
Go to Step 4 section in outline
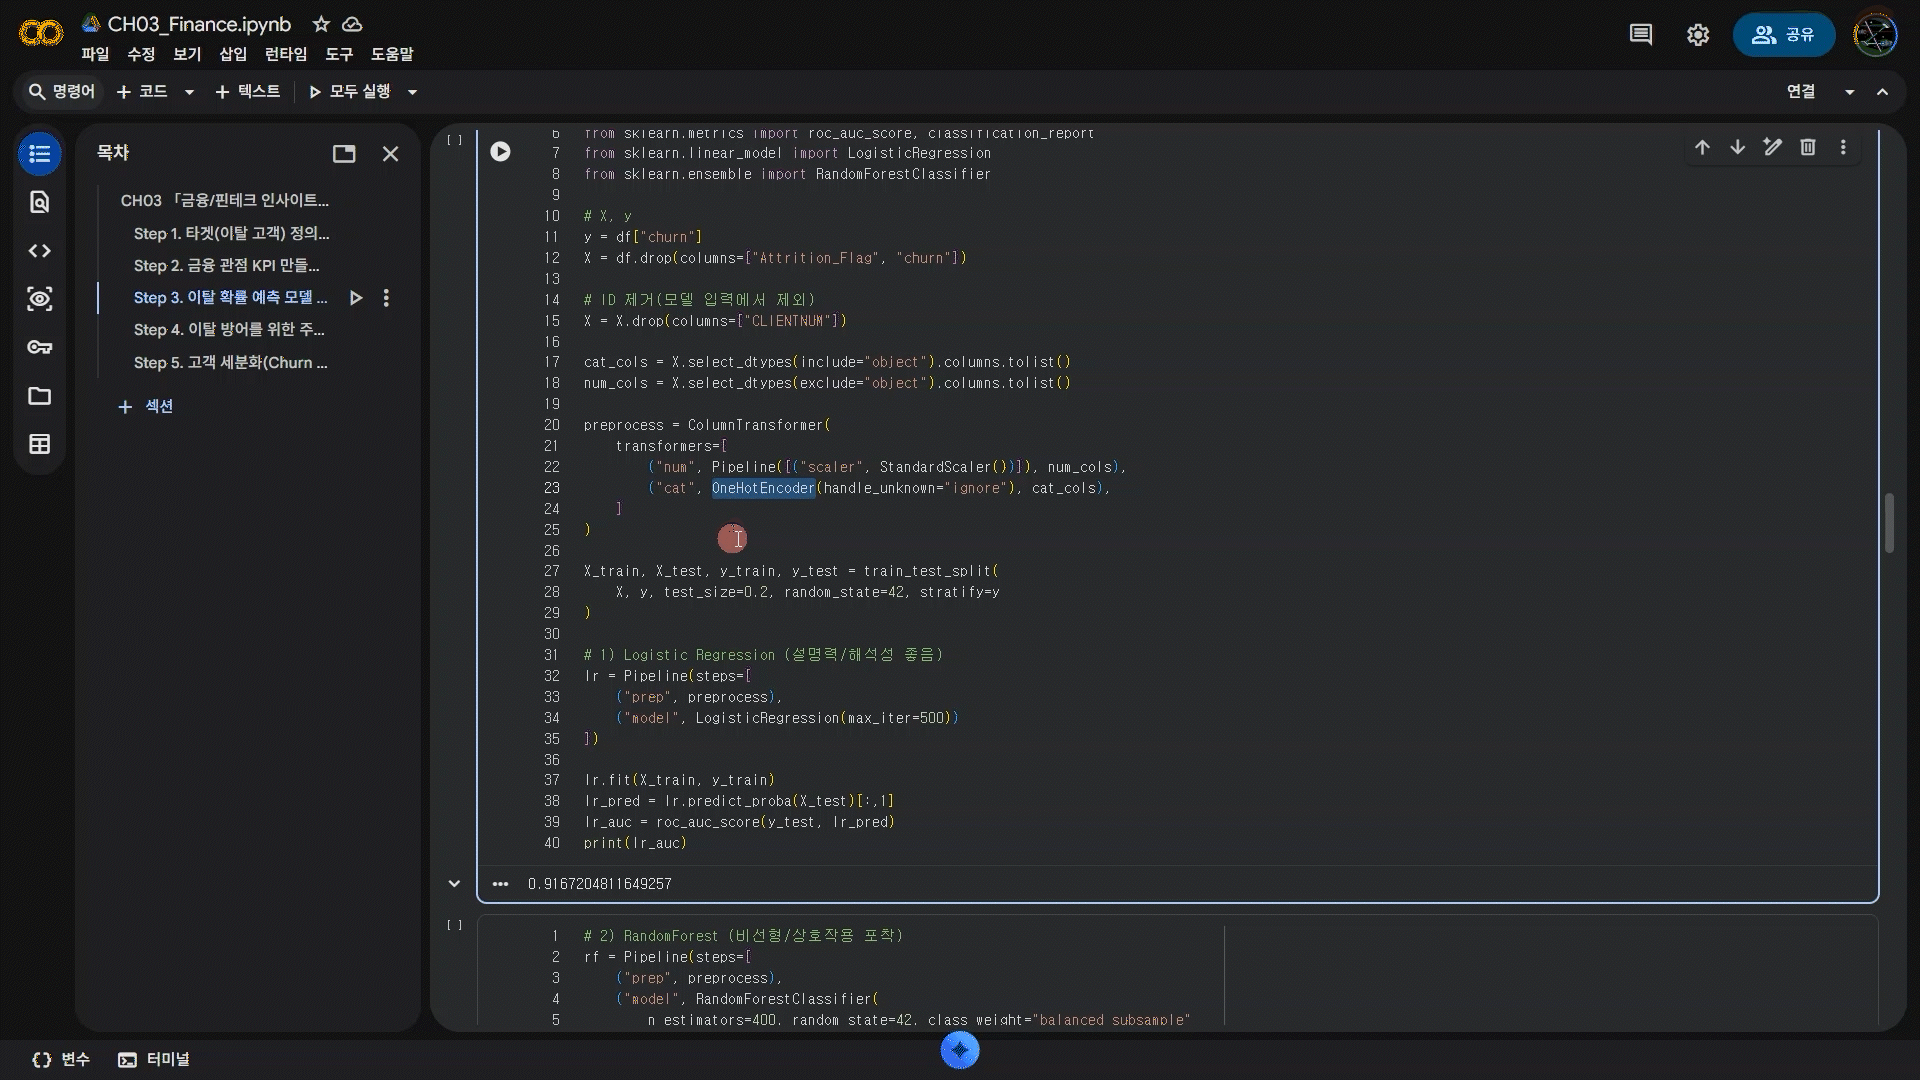(229, 329)
